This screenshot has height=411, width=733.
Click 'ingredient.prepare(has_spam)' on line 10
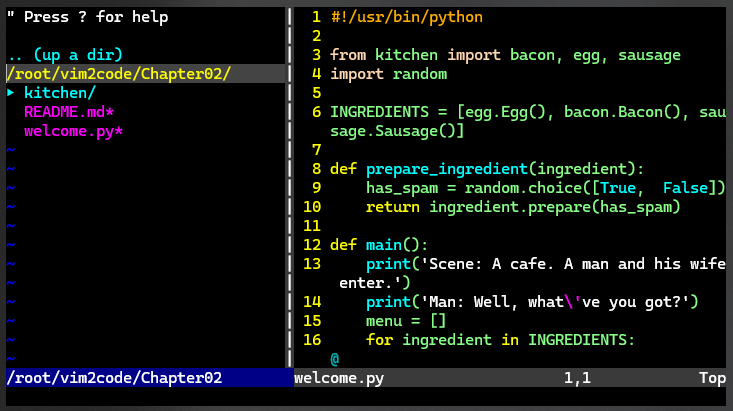coord(555,207)
